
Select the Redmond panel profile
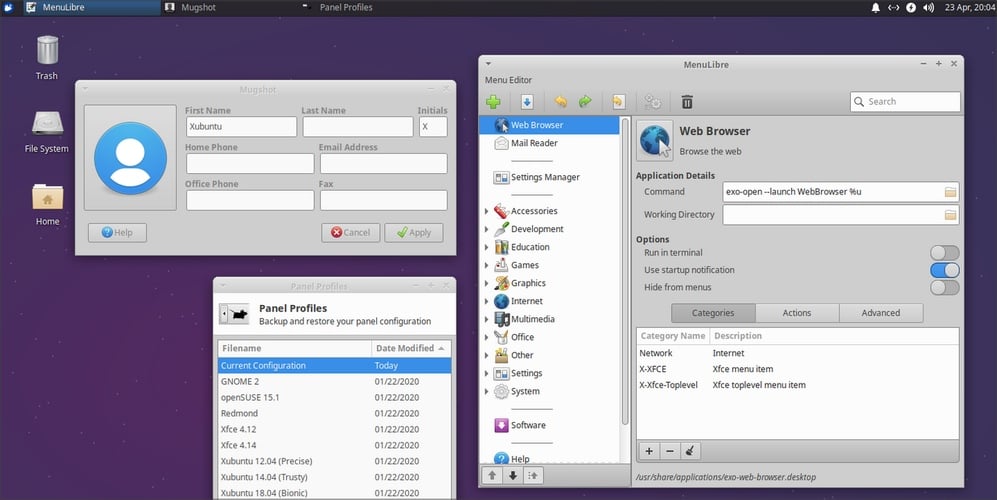pyautogui.click(x=334, y=413)
